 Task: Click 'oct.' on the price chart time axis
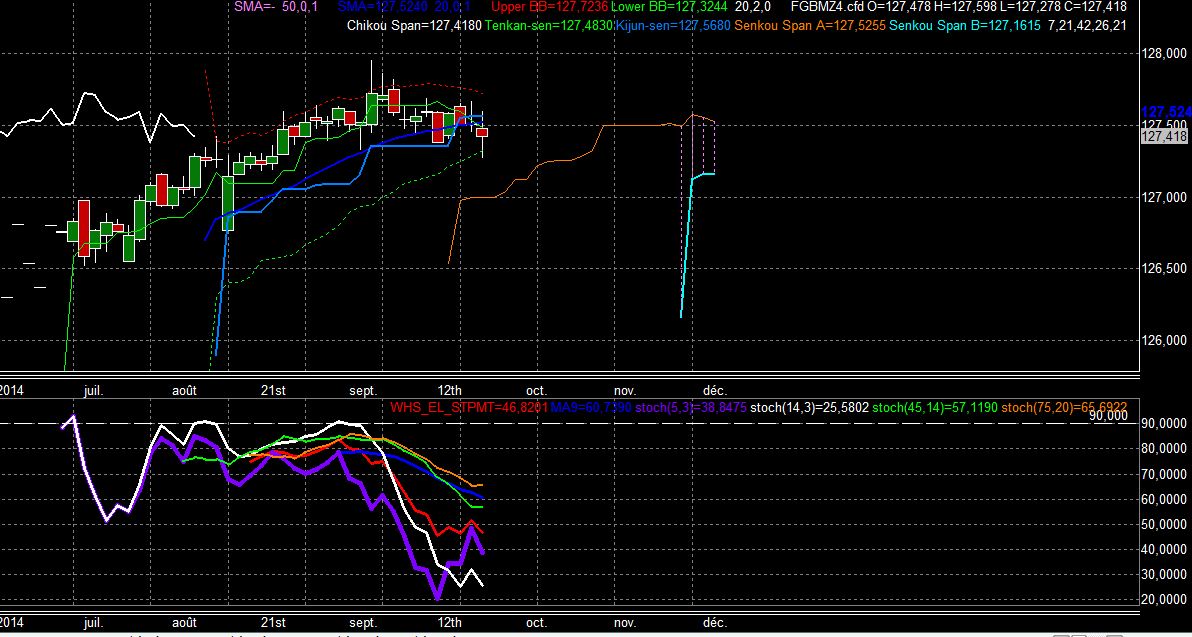tap(536, 391)
